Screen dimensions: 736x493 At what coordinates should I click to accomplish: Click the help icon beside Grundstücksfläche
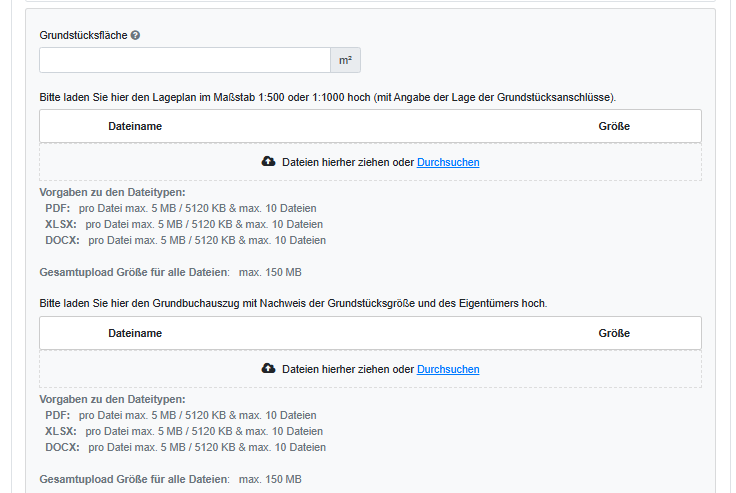pos(135,35)
